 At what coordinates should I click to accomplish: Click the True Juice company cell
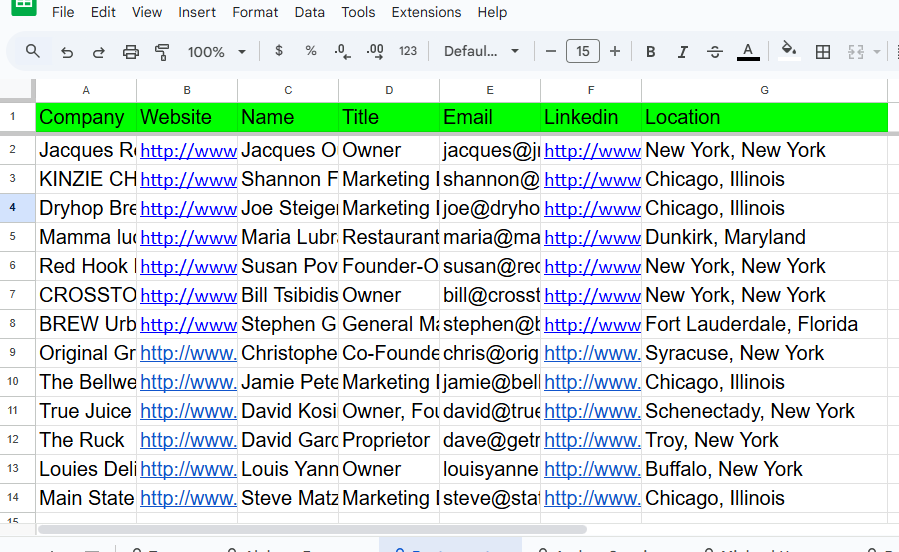(x=86, y=410)
